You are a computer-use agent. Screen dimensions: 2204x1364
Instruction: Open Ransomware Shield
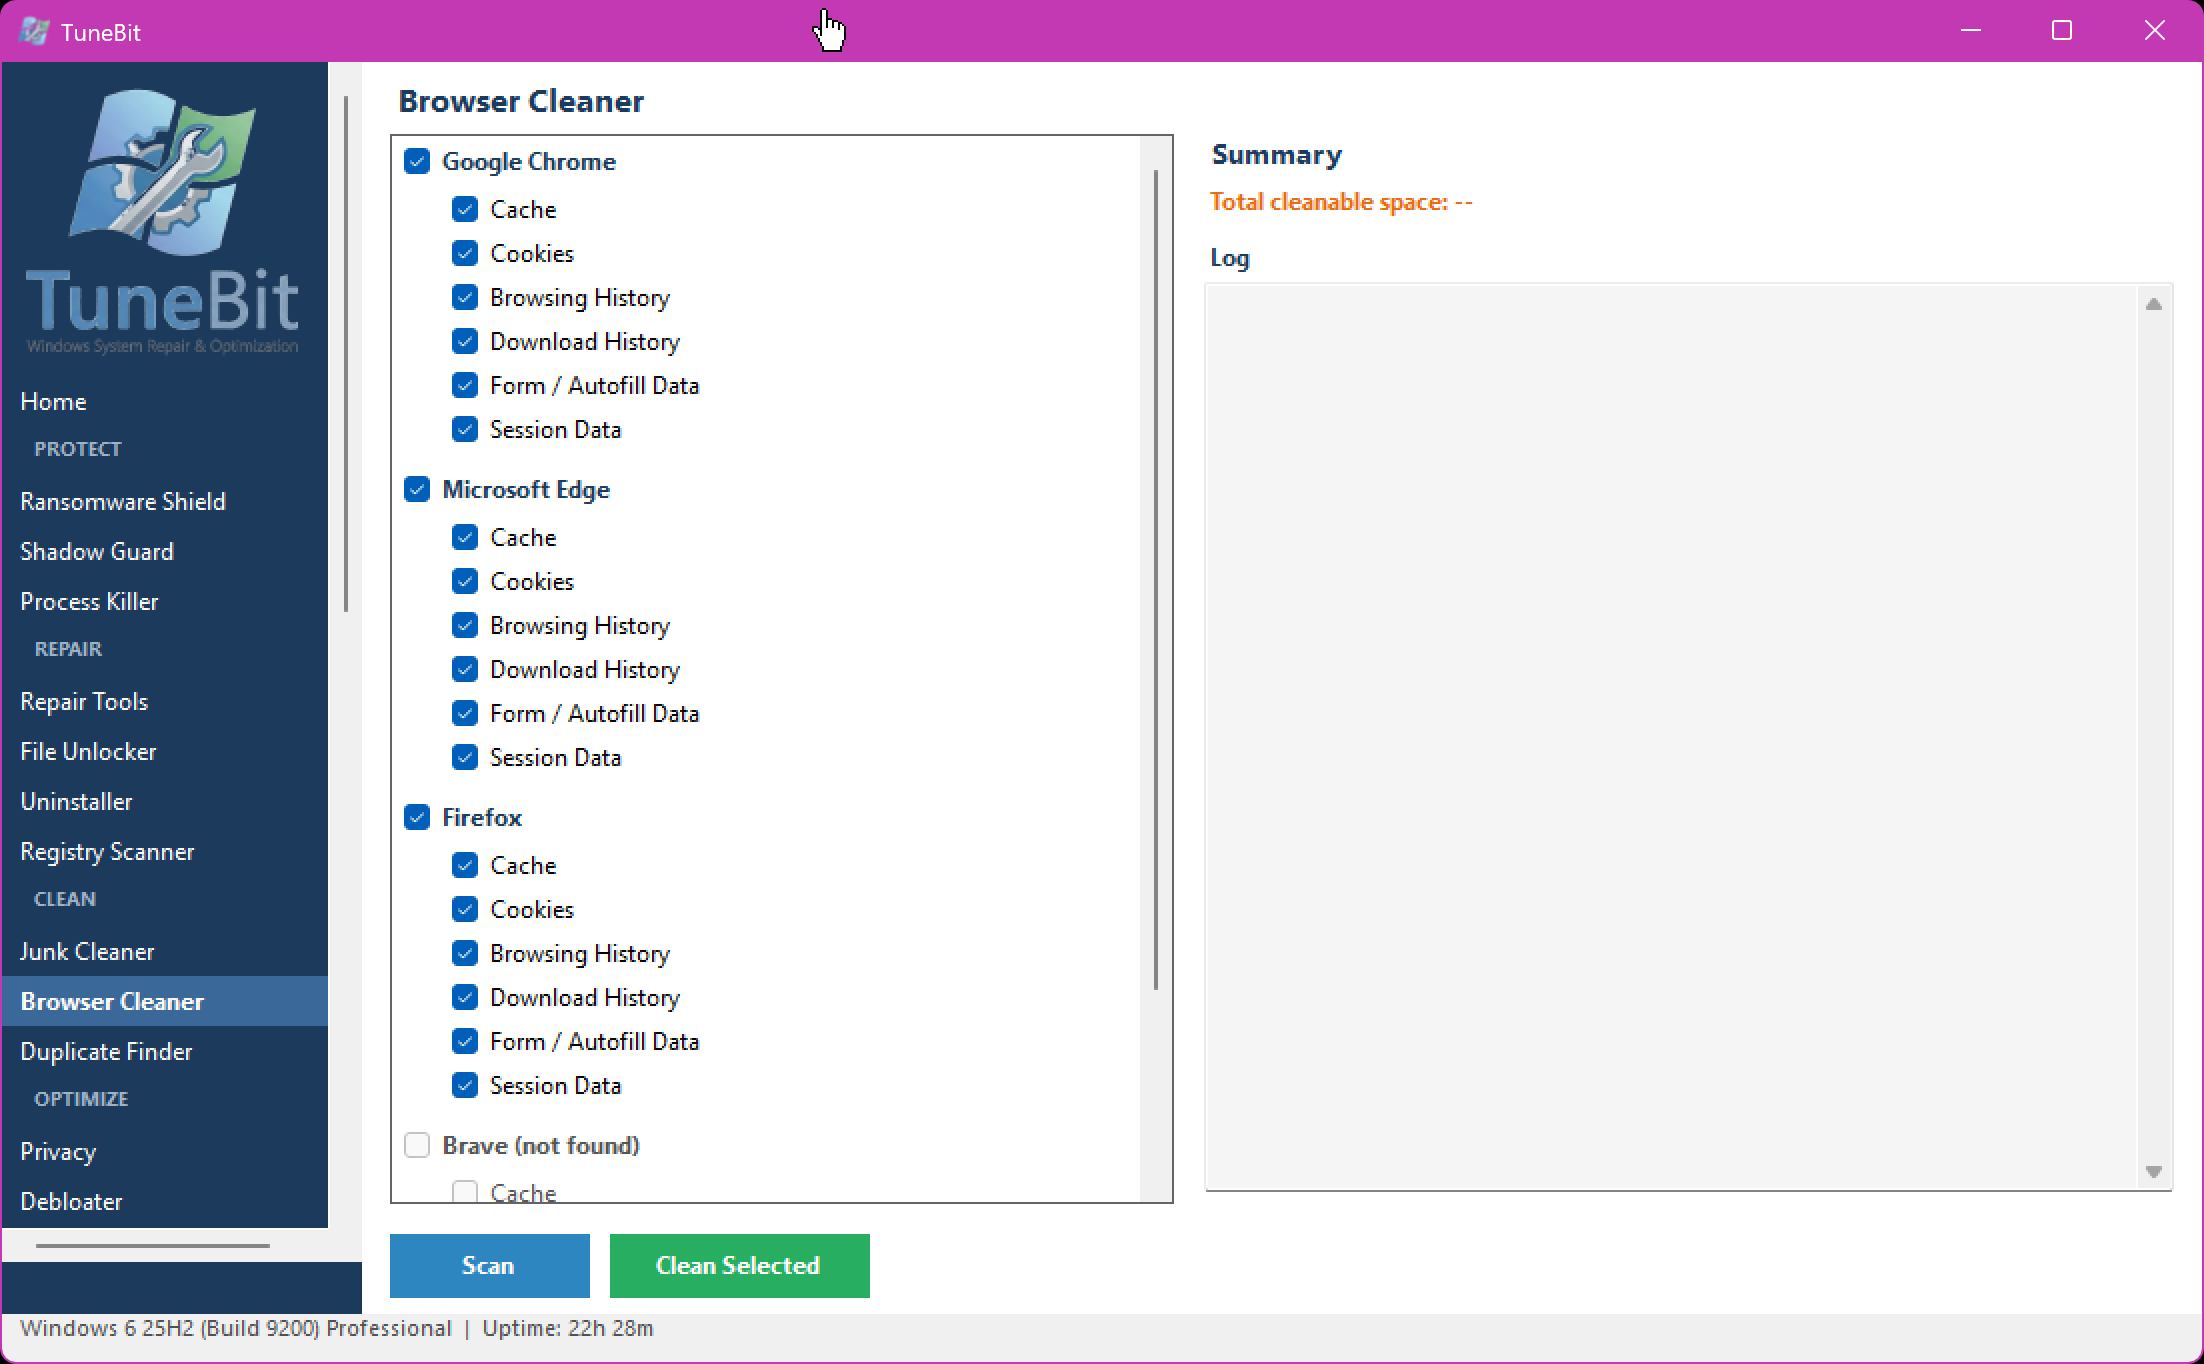coord(165,501)
